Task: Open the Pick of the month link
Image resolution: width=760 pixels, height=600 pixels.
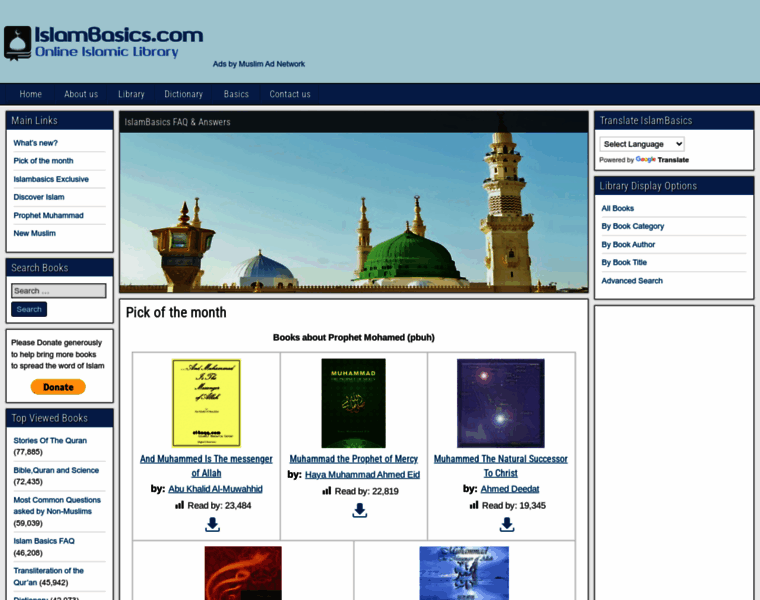Action: click(x=43, y=161)
